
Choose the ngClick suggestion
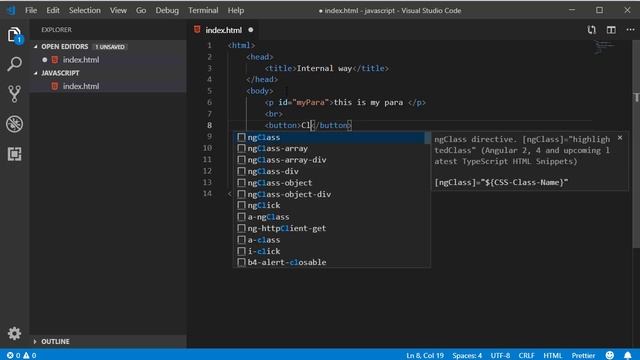[329, 205]
